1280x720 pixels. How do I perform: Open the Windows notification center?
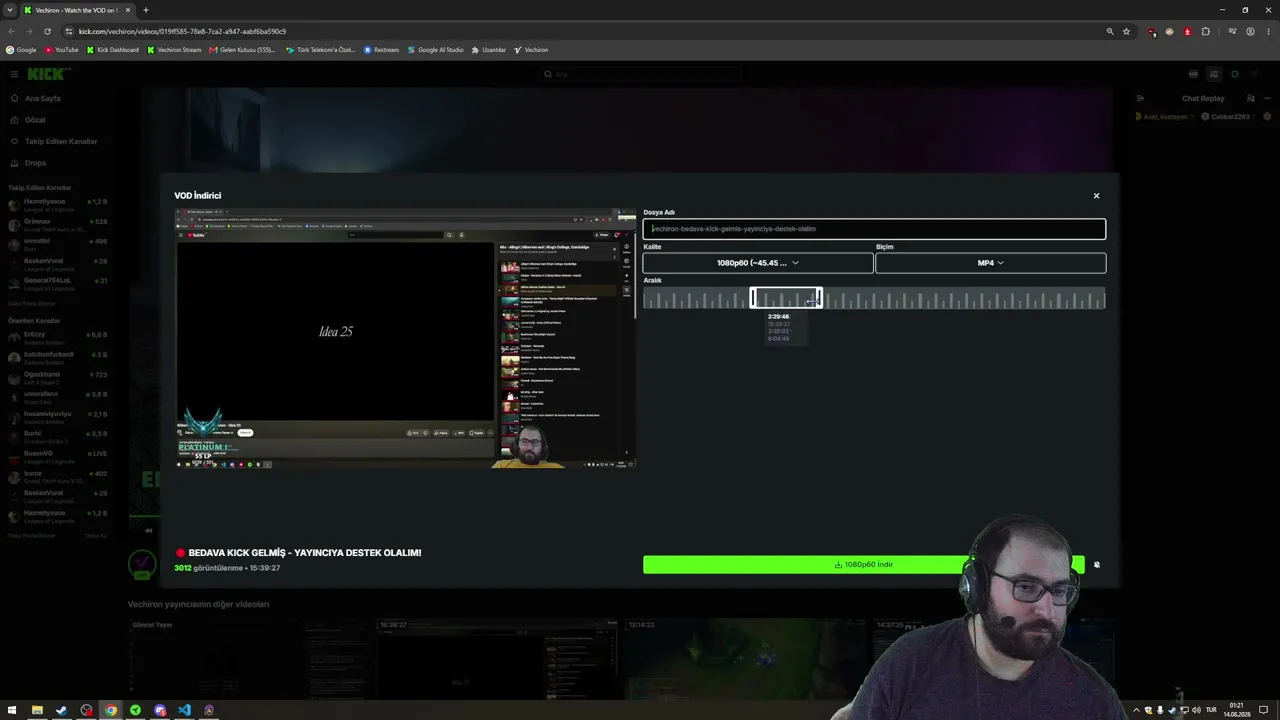click(1265, 710)
